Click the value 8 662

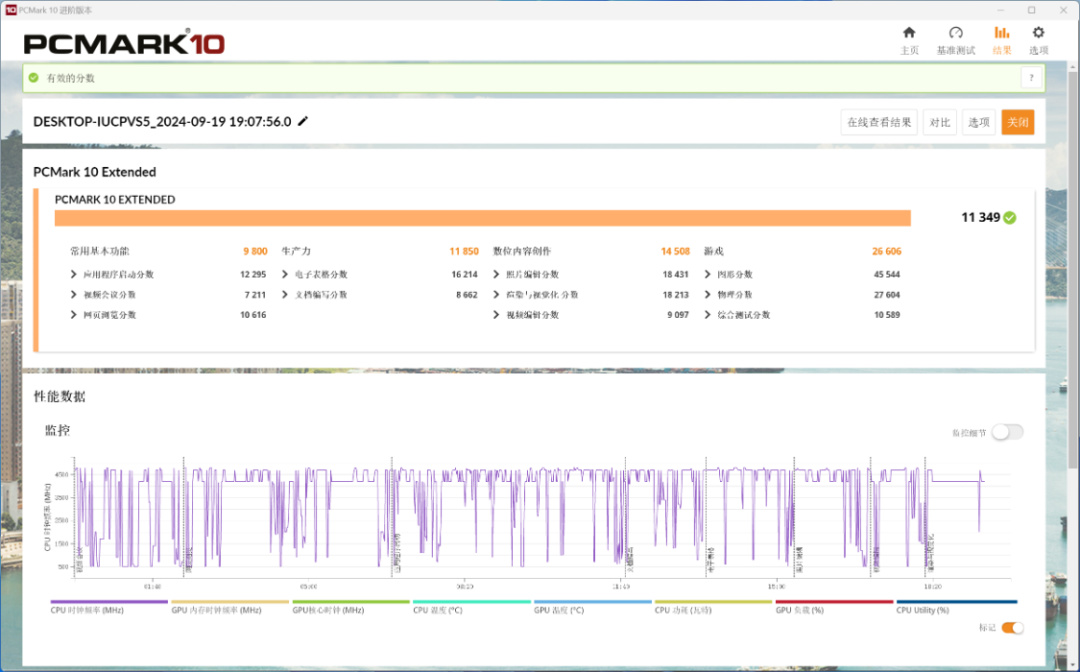tap(466, 295)
